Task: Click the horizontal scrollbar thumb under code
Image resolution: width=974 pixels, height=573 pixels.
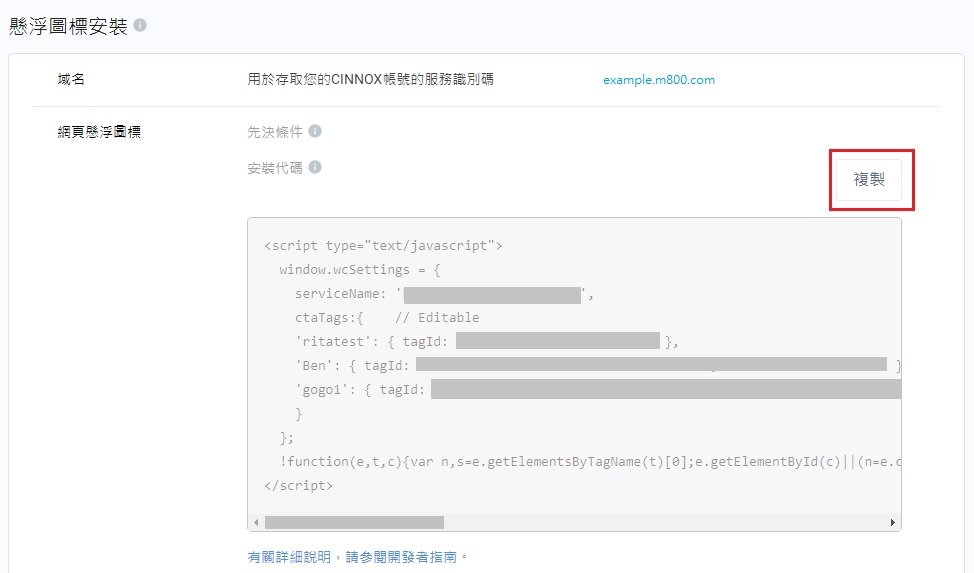Action: 354,522
